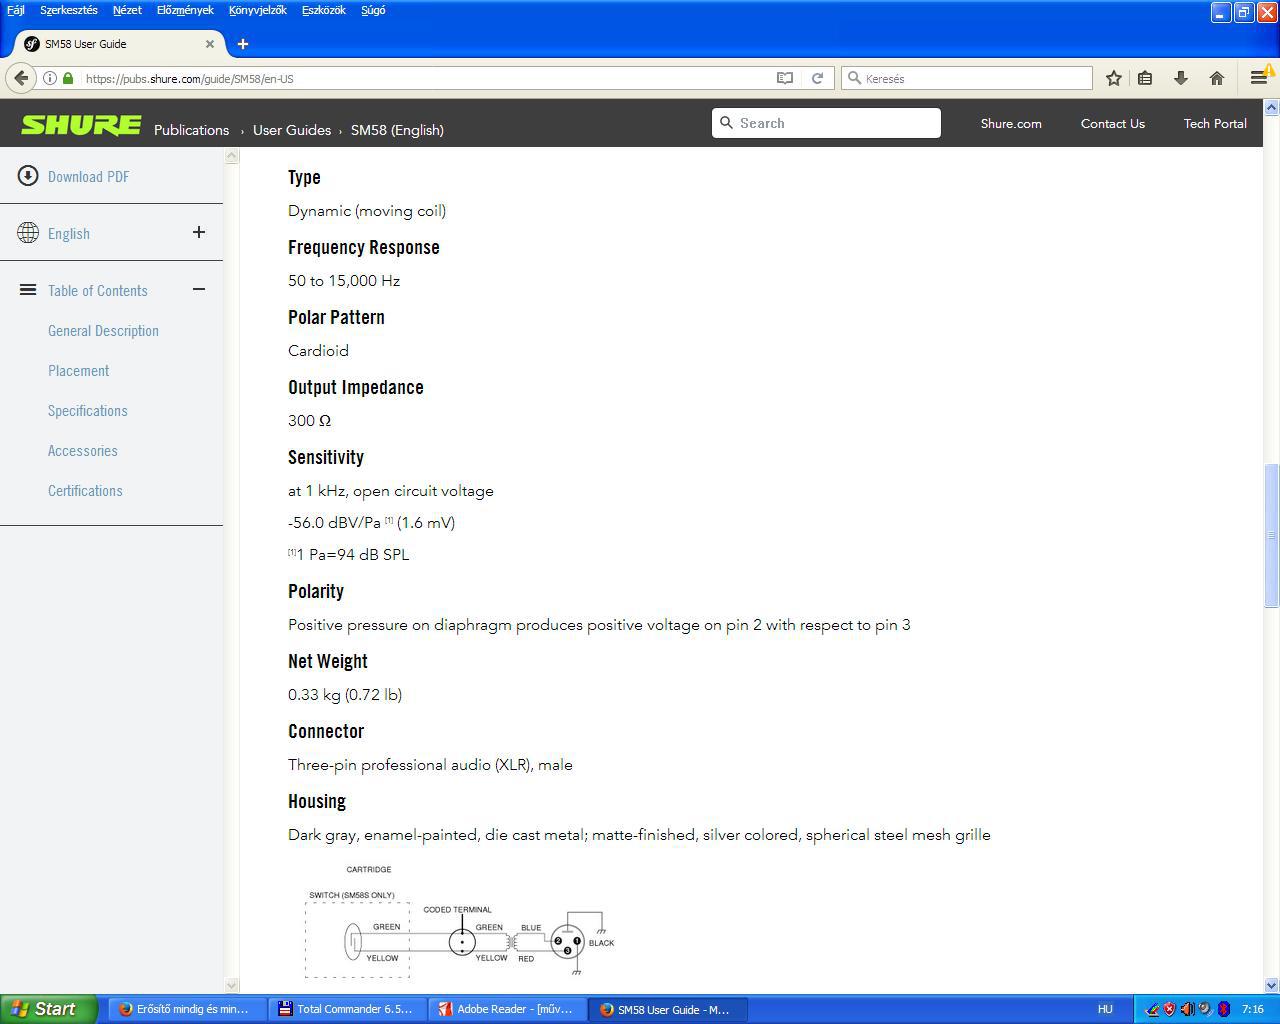Screen dimensions: 1280x1024
Task: Click the Shure logo
Action: tap(81, 124)
